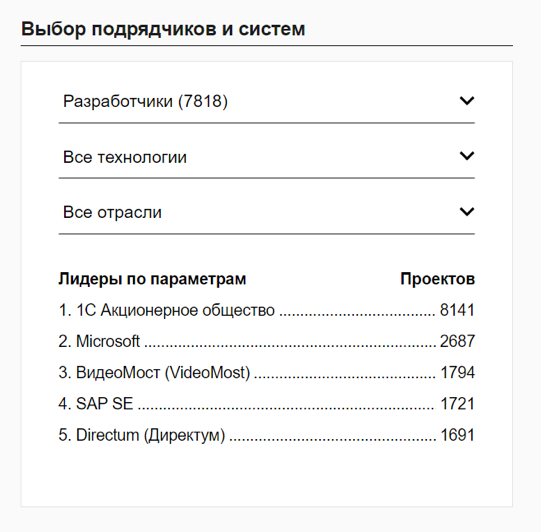Click the Выбор подрядчиков и систем heading
Image resolution: width=541 pixels, height=532 pixels.
[x=163, y=29]
